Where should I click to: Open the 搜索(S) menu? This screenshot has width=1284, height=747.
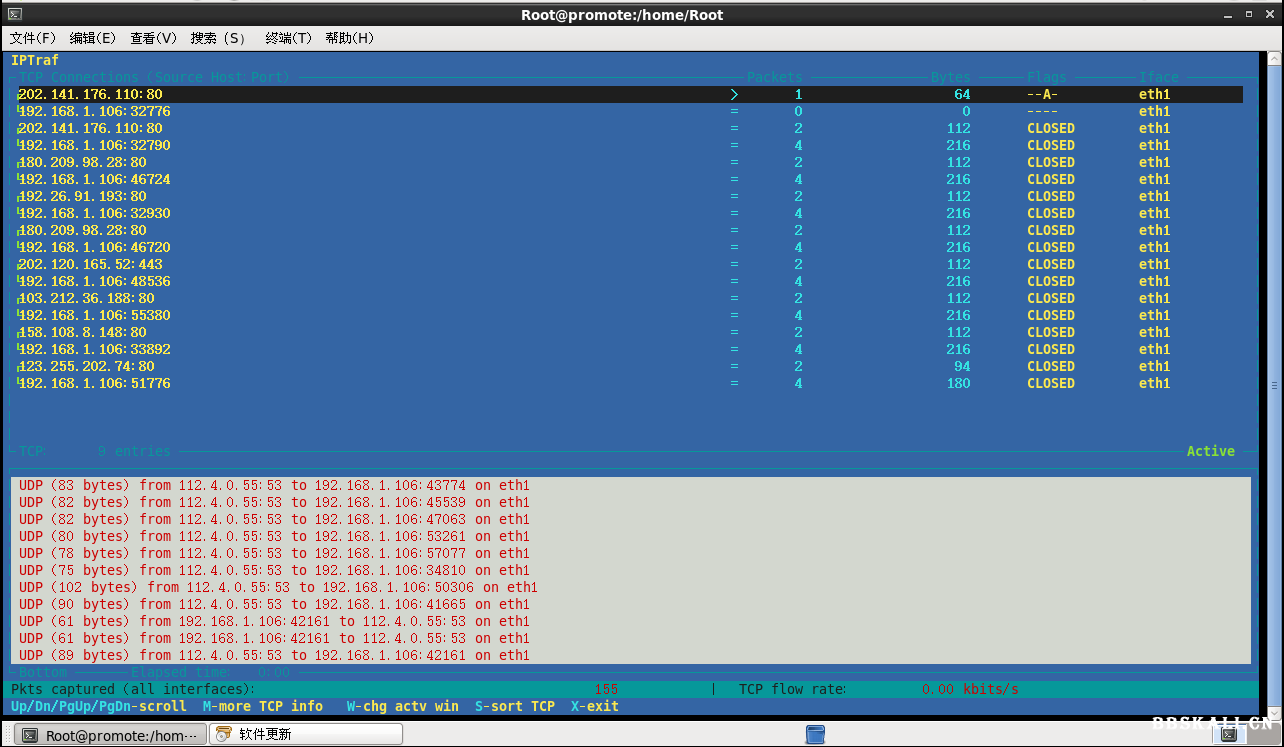pyautogui.click(x=218, y=38)
